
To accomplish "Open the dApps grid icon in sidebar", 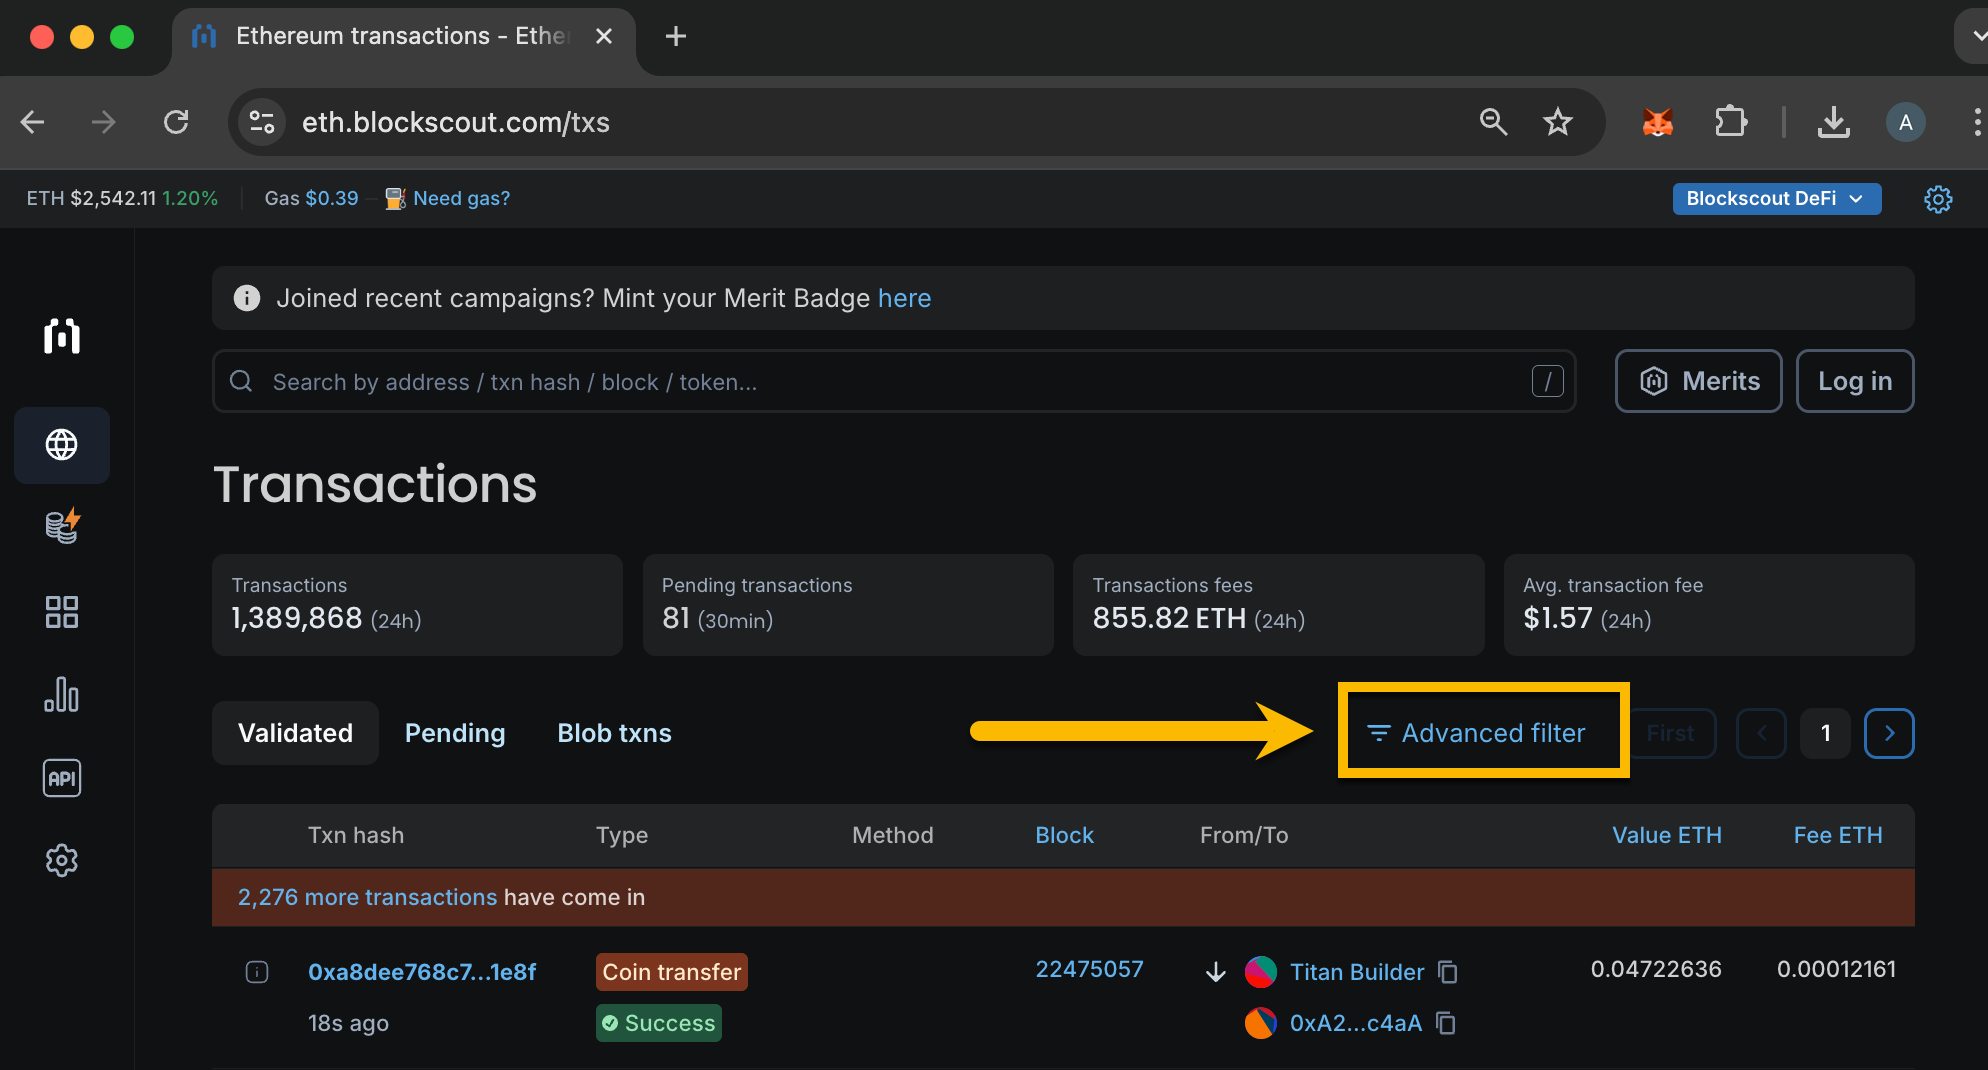I will point(61,612).
